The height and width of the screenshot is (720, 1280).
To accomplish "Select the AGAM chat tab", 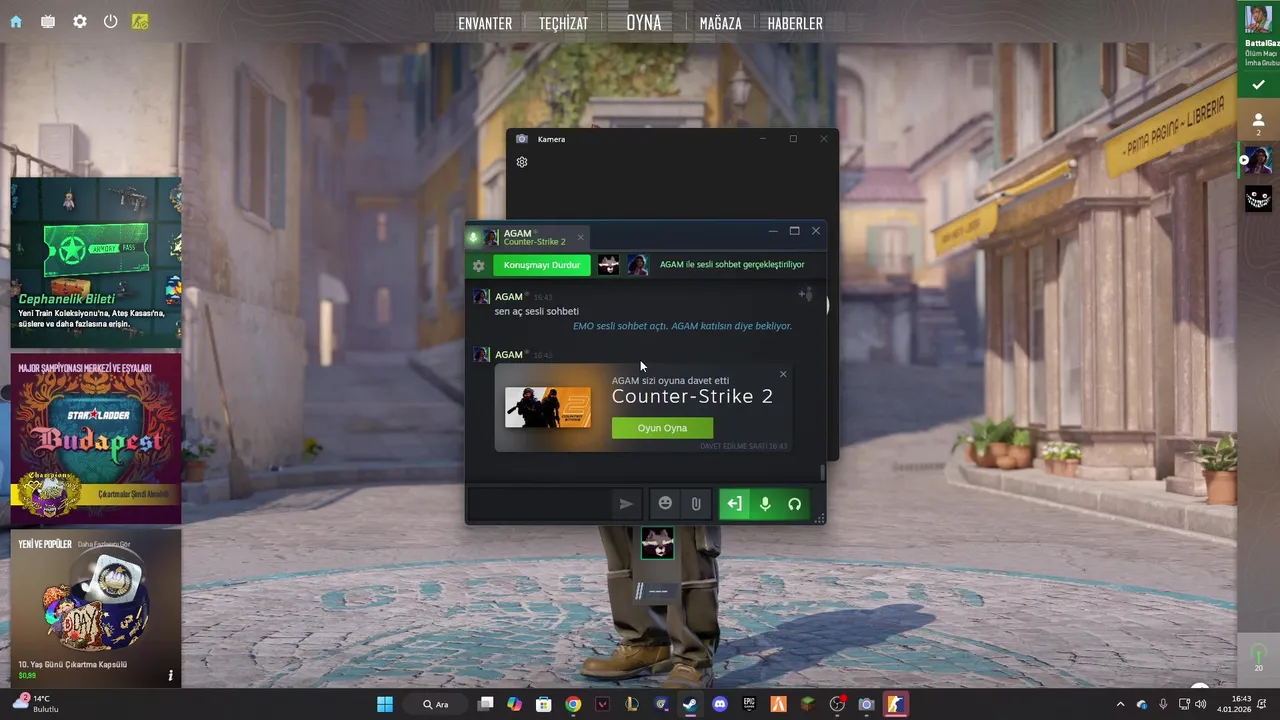I will click(528, 237).
